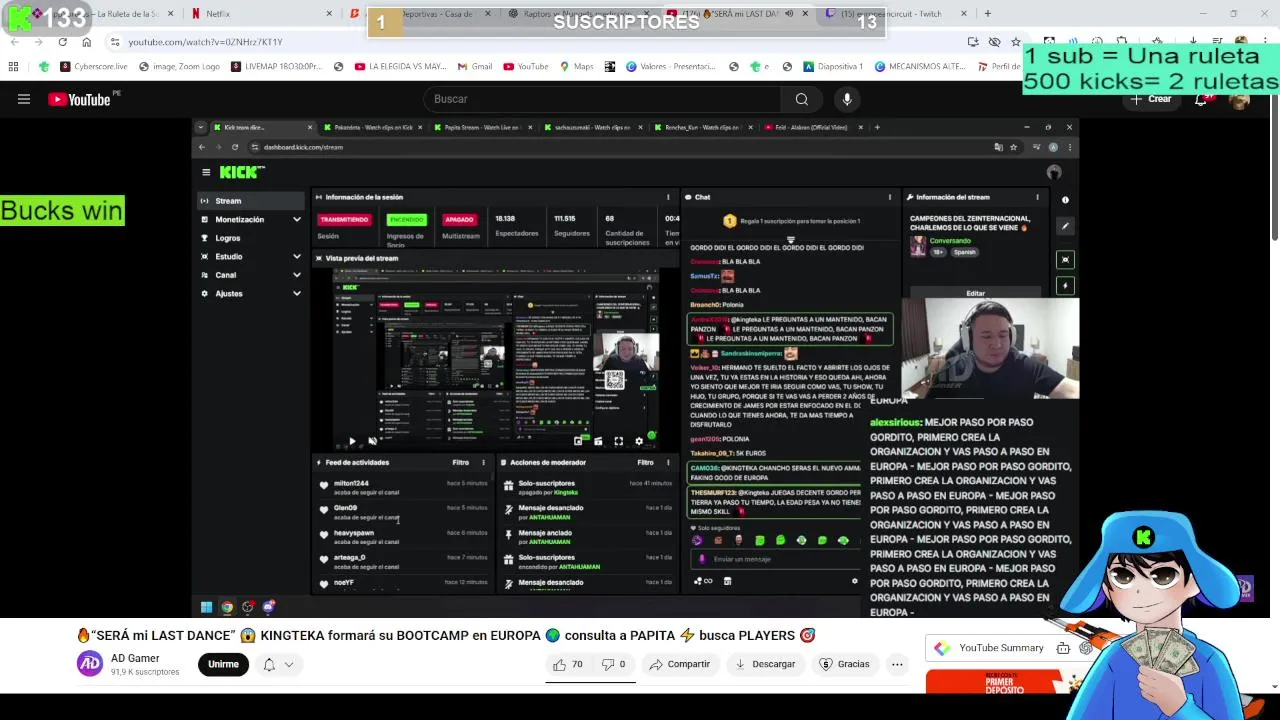
Task: Start voice search with the microphone icon
Action: [847, 99]
